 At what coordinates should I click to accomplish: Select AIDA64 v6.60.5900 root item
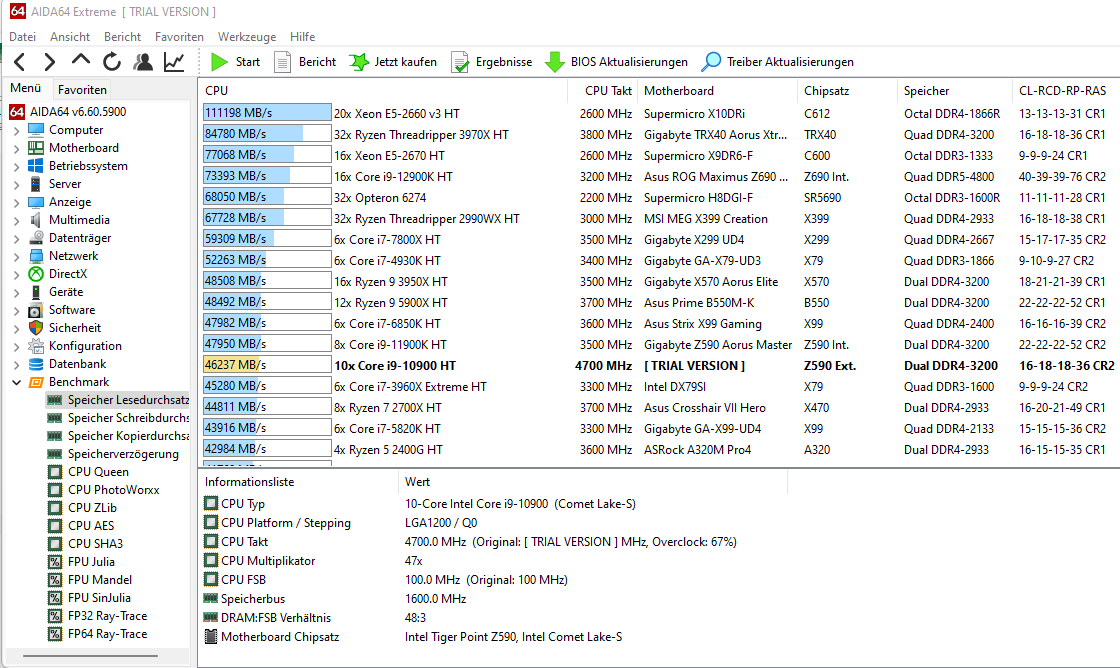pos(68,111)
